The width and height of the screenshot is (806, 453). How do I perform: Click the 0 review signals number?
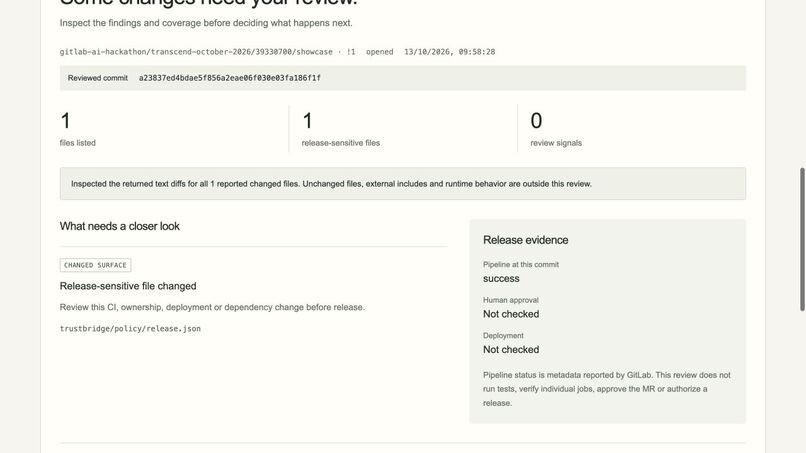coord(536,121)
